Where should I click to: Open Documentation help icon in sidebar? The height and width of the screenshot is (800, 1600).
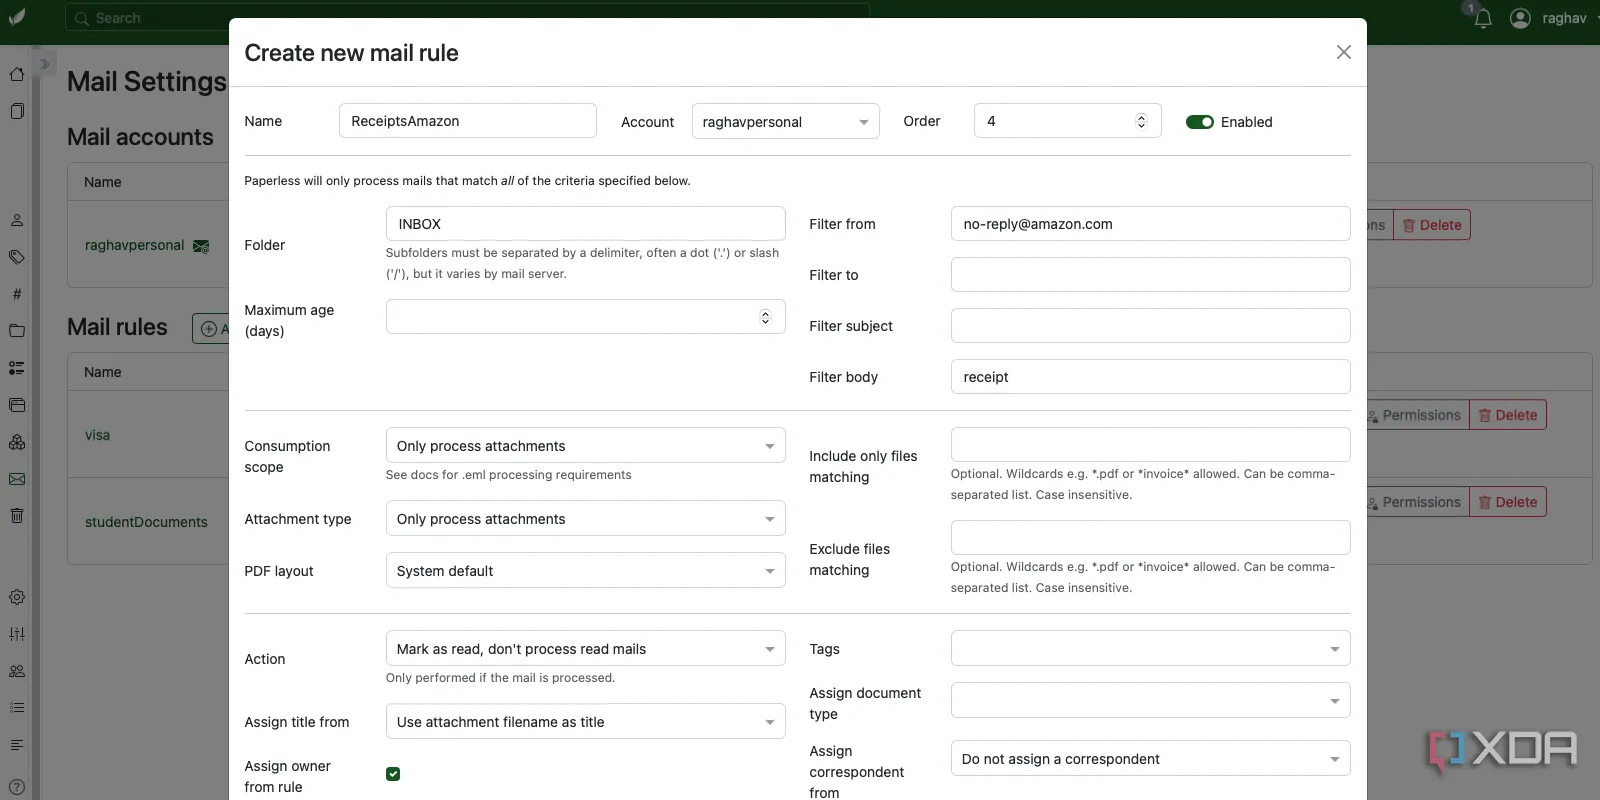pos(17,787)
